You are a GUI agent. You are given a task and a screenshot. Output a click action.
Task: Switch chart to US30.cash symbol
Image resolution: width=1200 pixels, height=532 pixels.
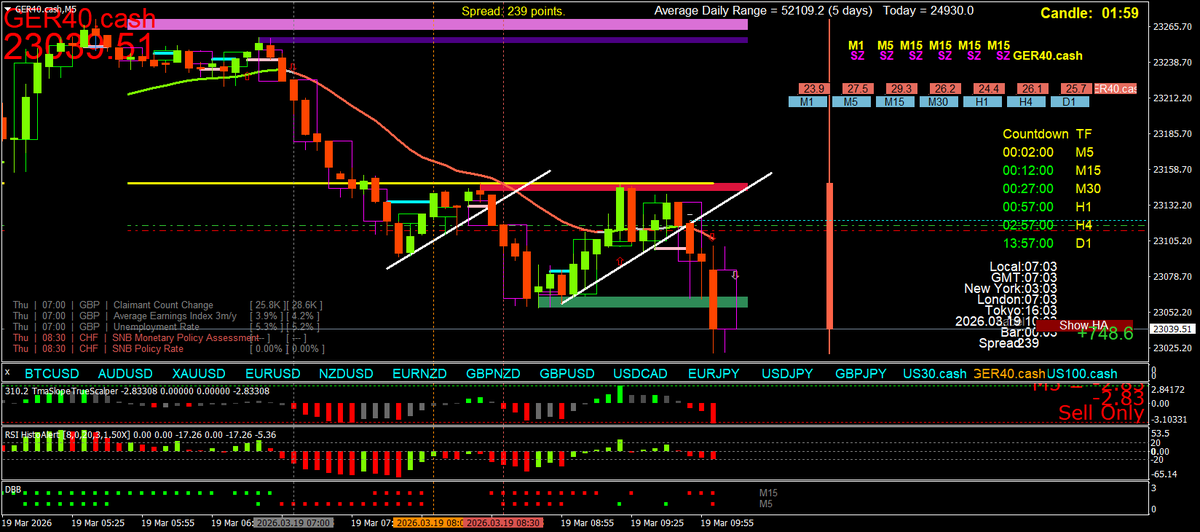point(937,373)
